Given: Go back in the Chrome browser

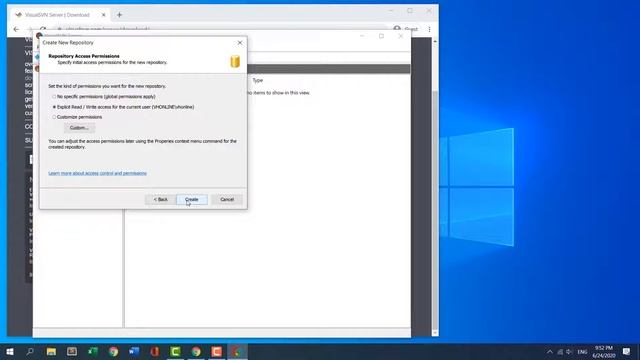Looking at the screenshot, I should click(16, 29).
